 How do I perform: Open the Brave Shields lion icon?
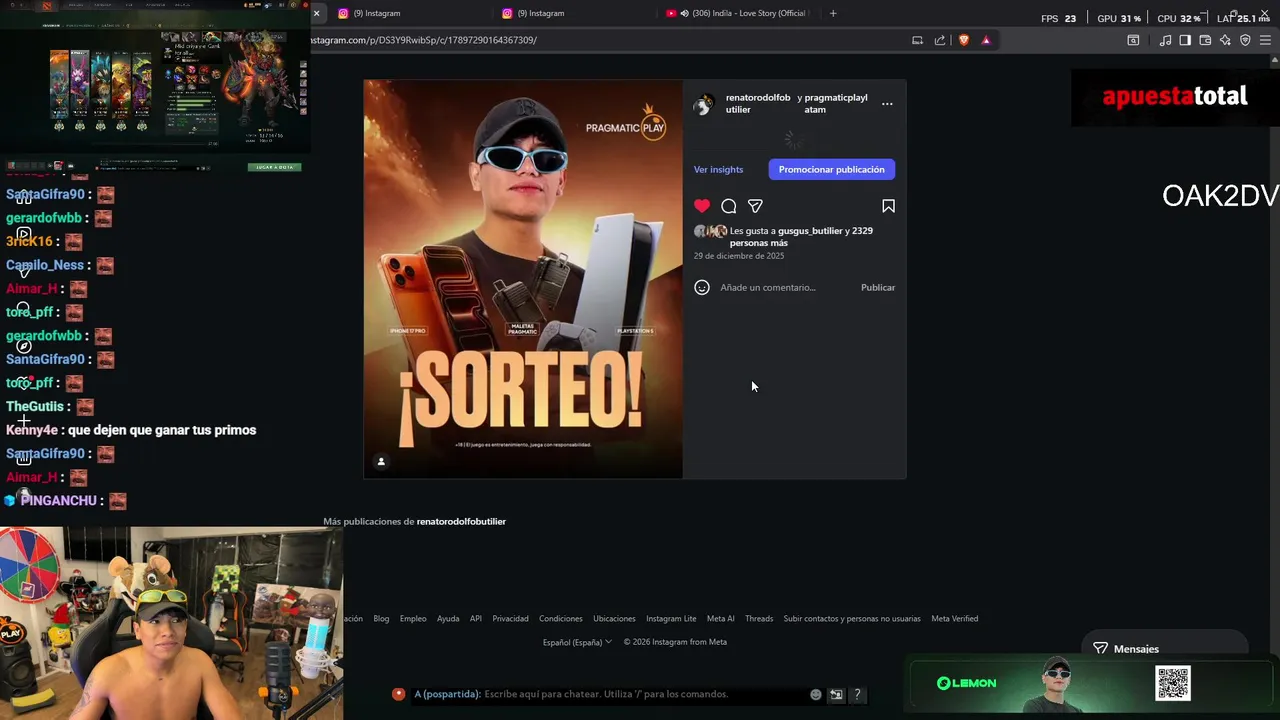point(964,40)
